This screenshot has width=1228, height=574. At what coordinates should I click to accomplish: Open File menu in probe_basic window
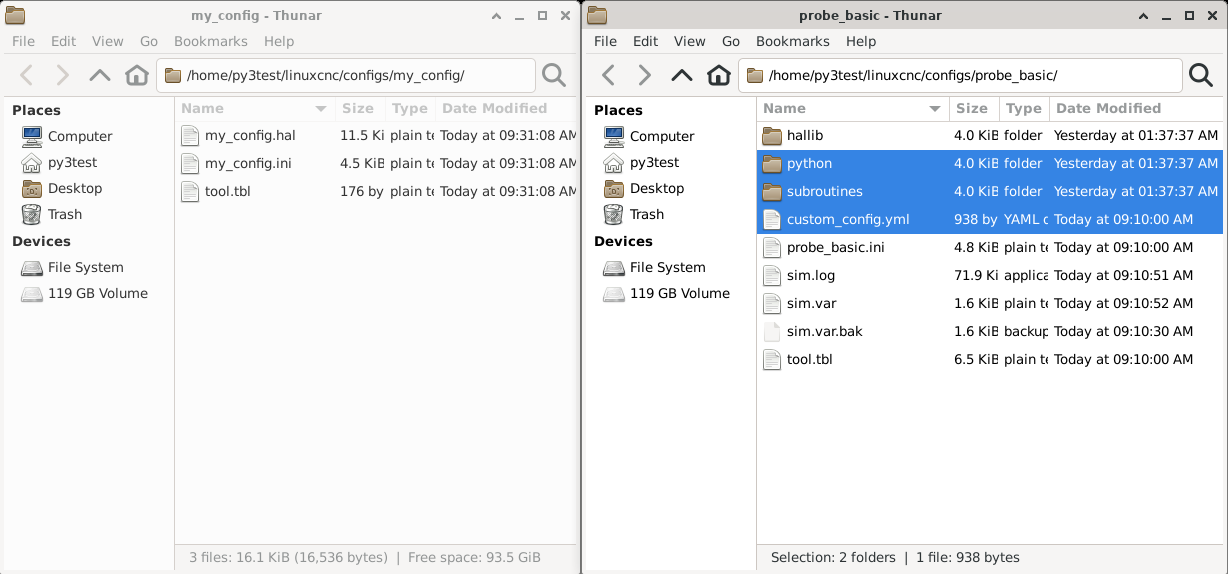[605, 41]
